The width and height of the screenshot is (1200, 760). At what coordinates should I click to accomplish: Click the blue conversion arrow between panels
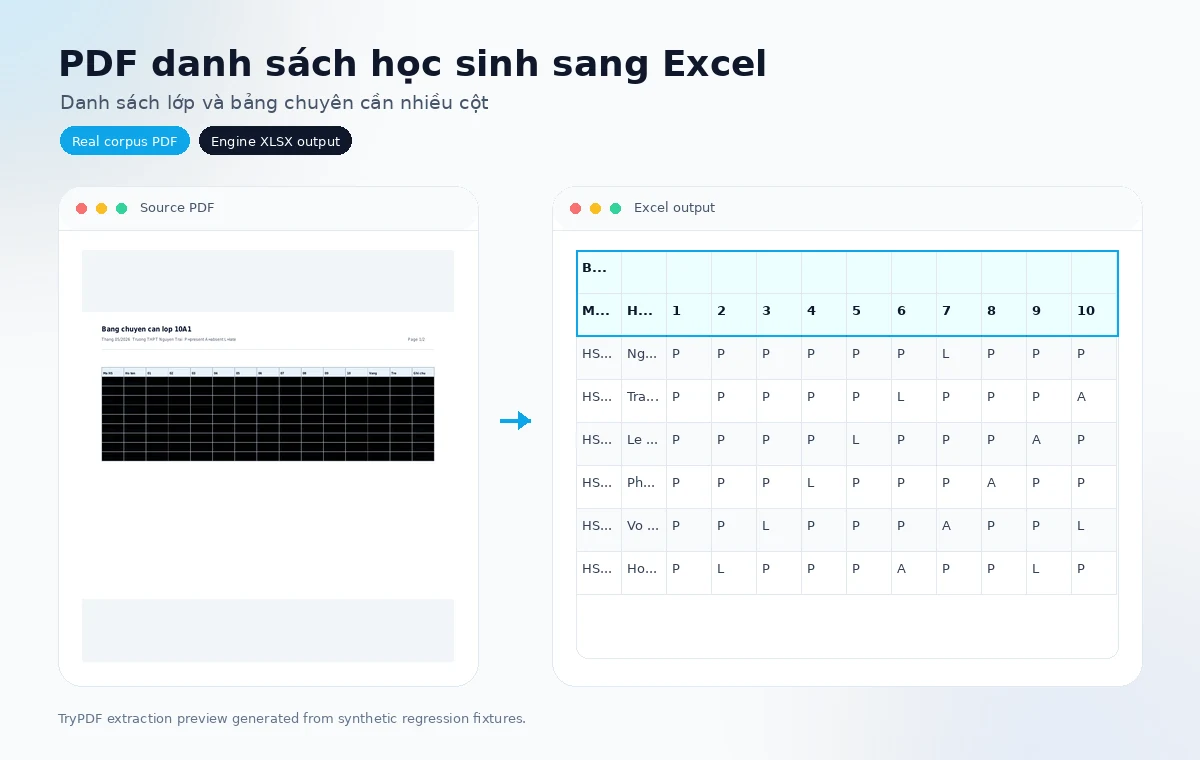pos(515,421)
